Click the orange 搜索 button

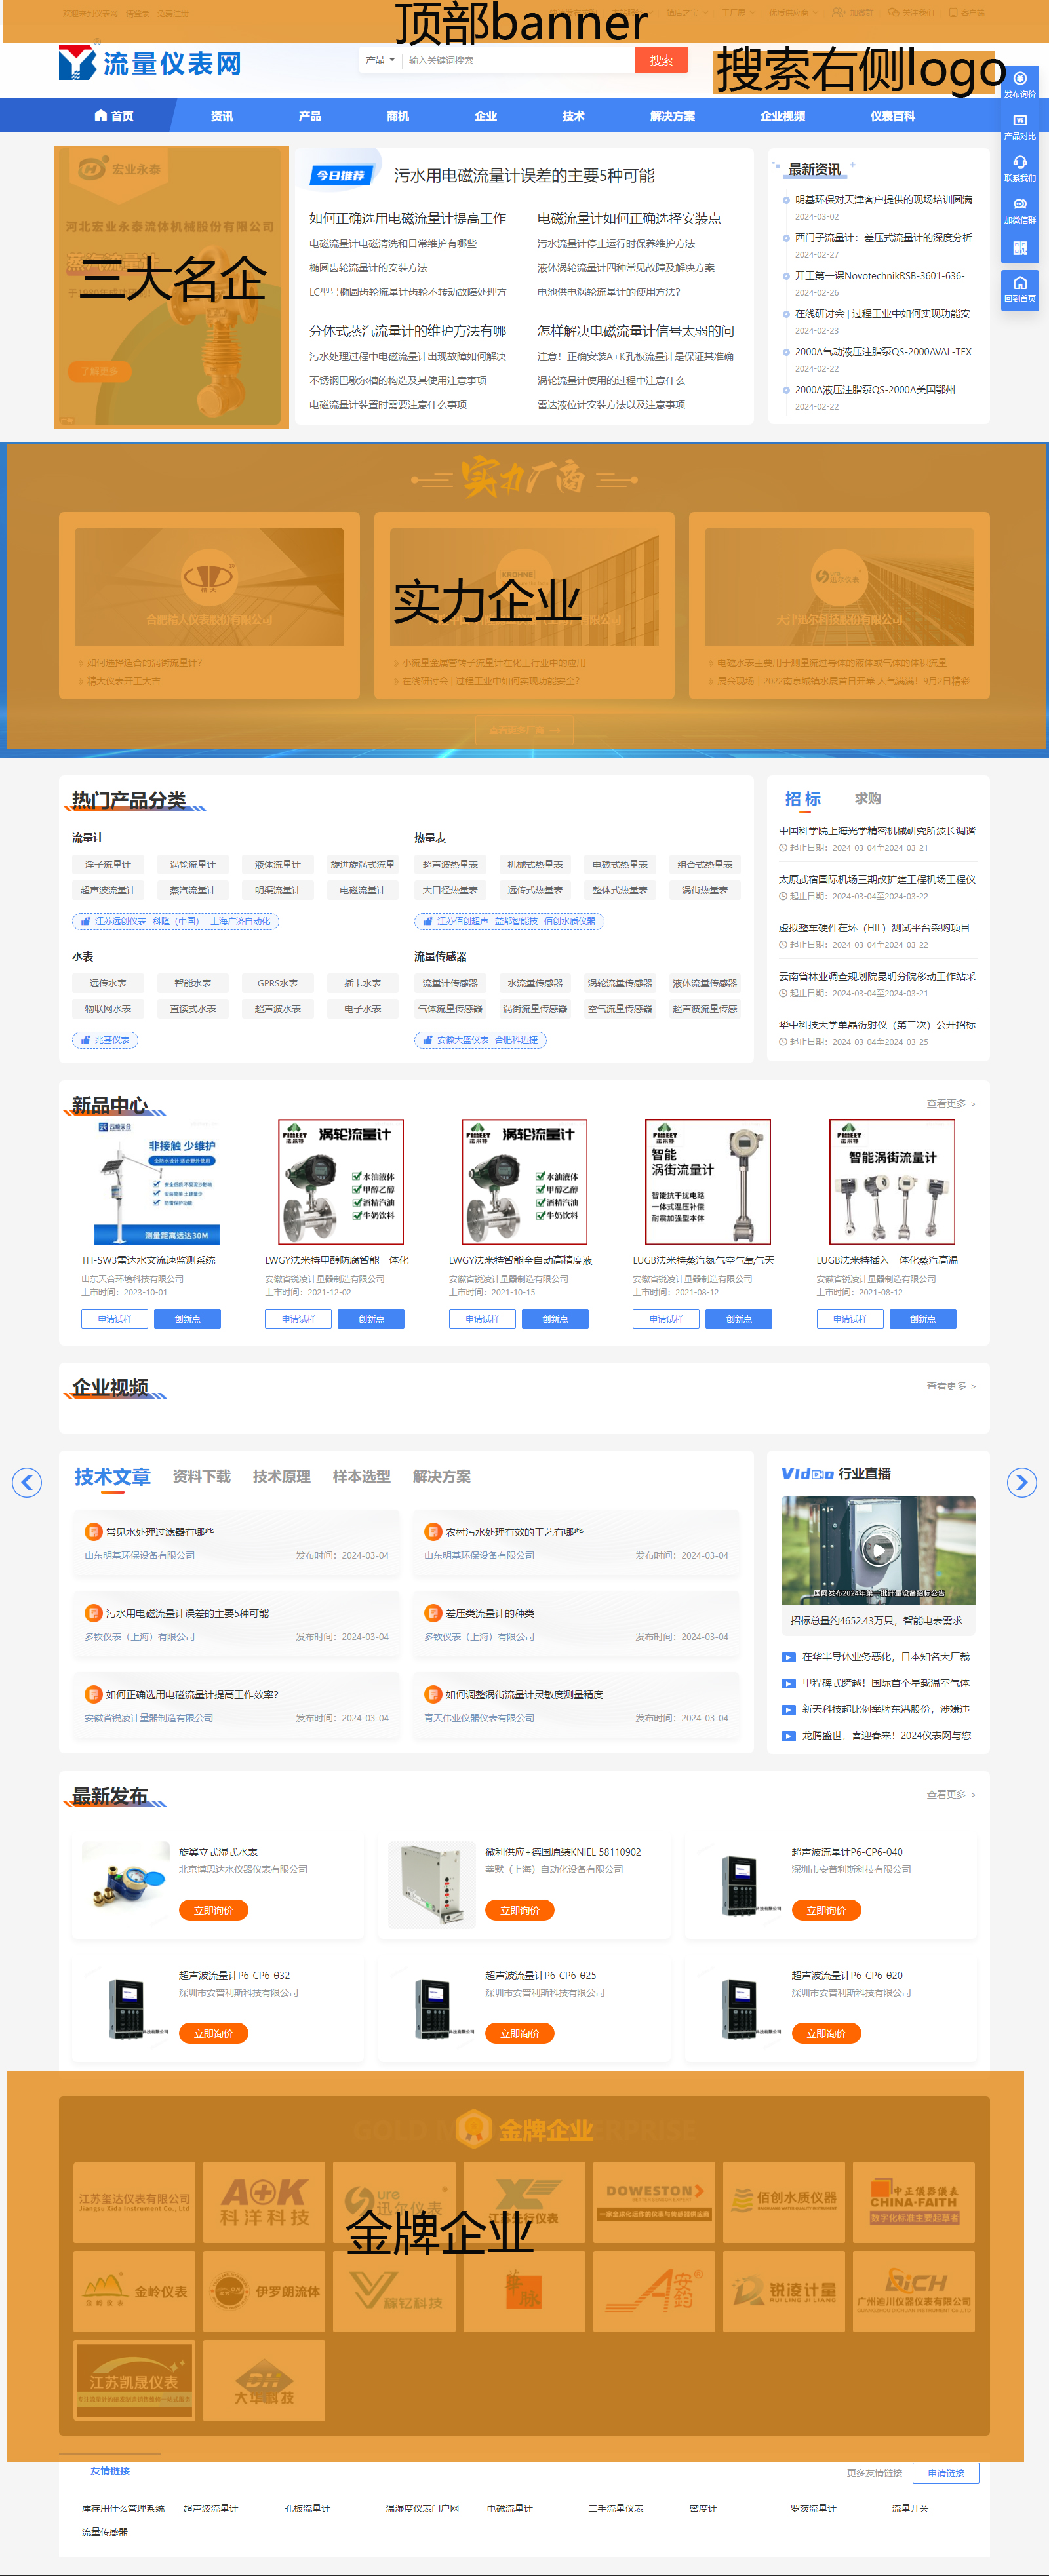point(661,60)
